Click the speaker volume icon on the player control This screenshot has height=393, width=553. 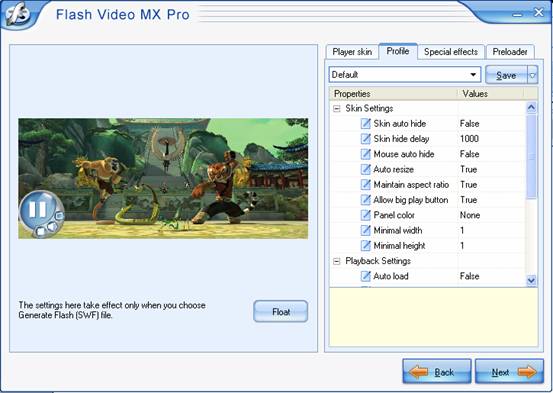point(52,226)
